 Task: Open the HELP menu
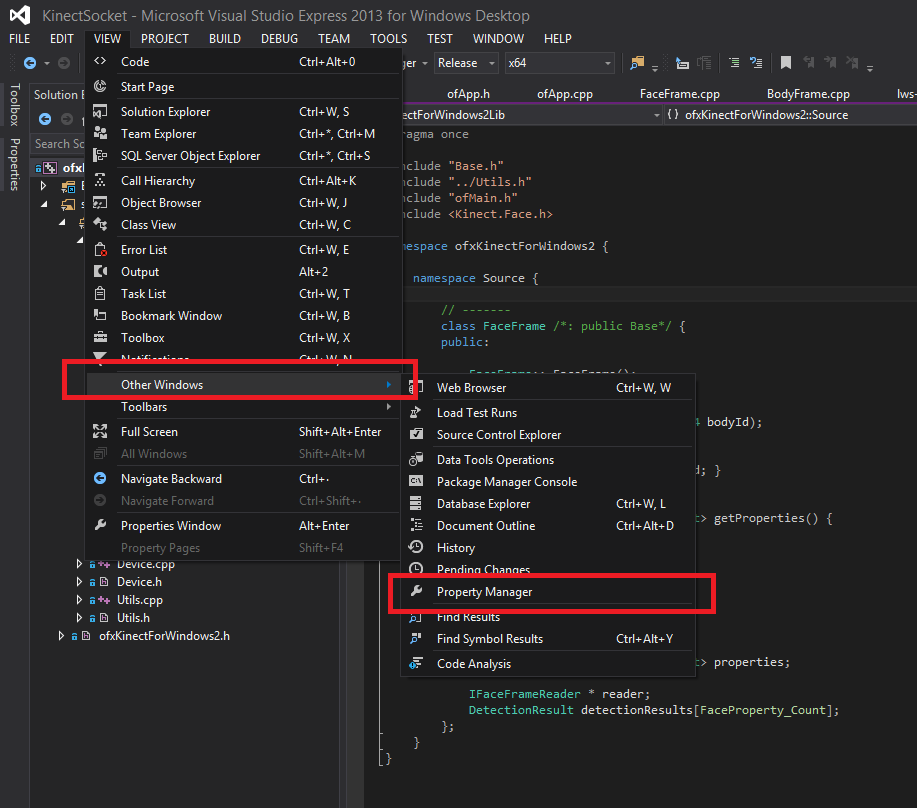click(557, 39)
